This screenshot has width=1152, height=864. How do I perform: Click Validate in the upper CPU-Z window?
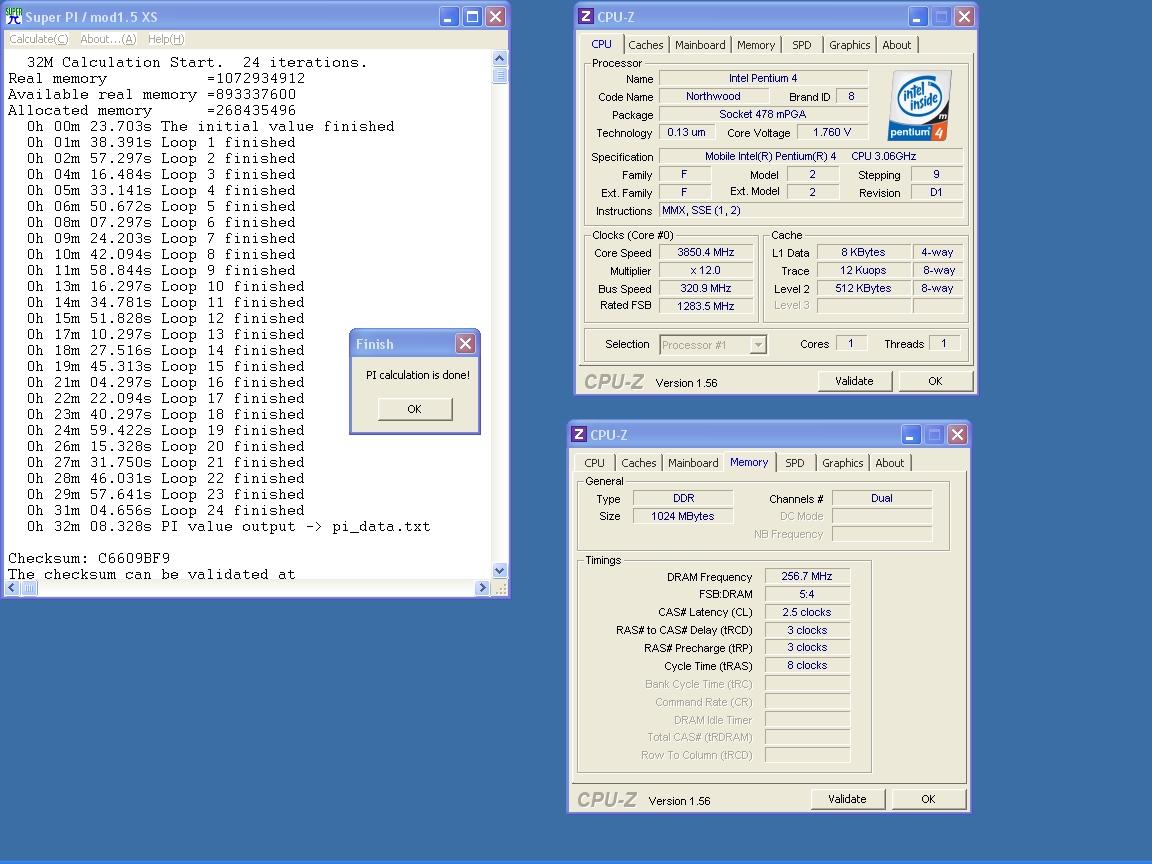[854, 381]
